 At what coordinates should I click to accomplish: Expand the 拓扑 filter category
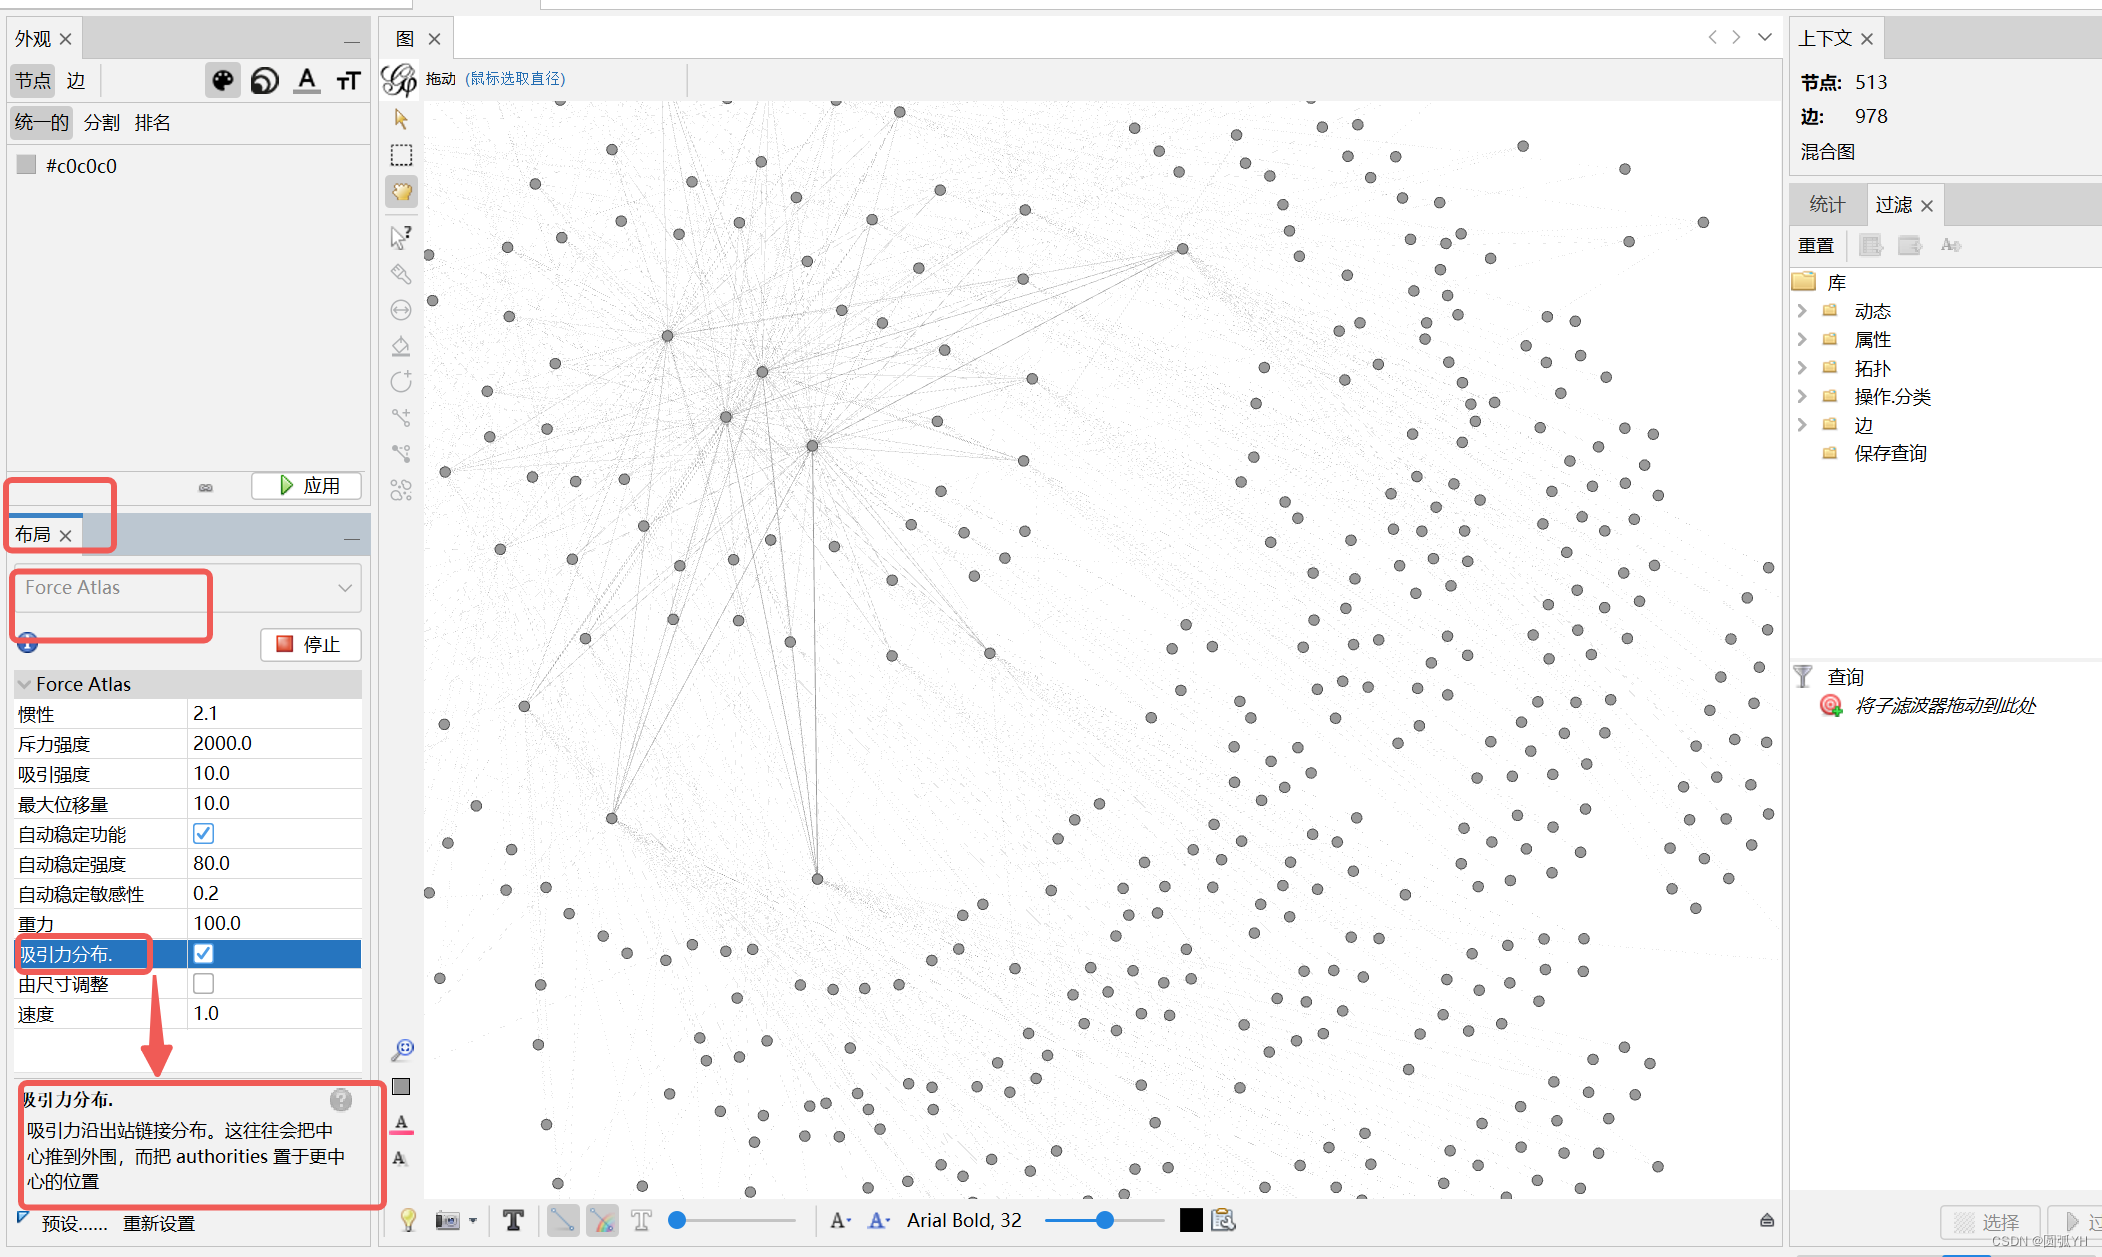pyautogui.click(x=1803, y=367)
